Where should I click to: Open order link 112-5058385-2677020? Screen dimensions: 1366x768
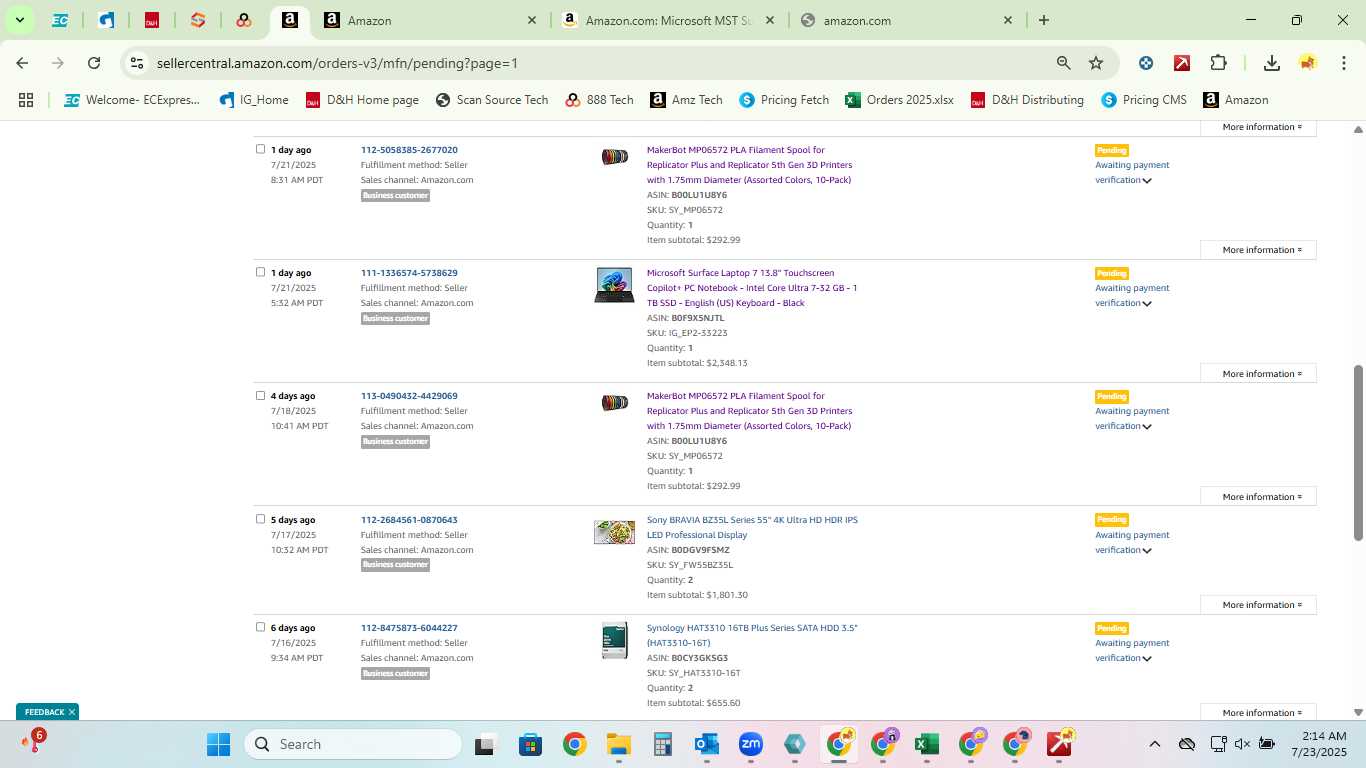tap(409, 150)
